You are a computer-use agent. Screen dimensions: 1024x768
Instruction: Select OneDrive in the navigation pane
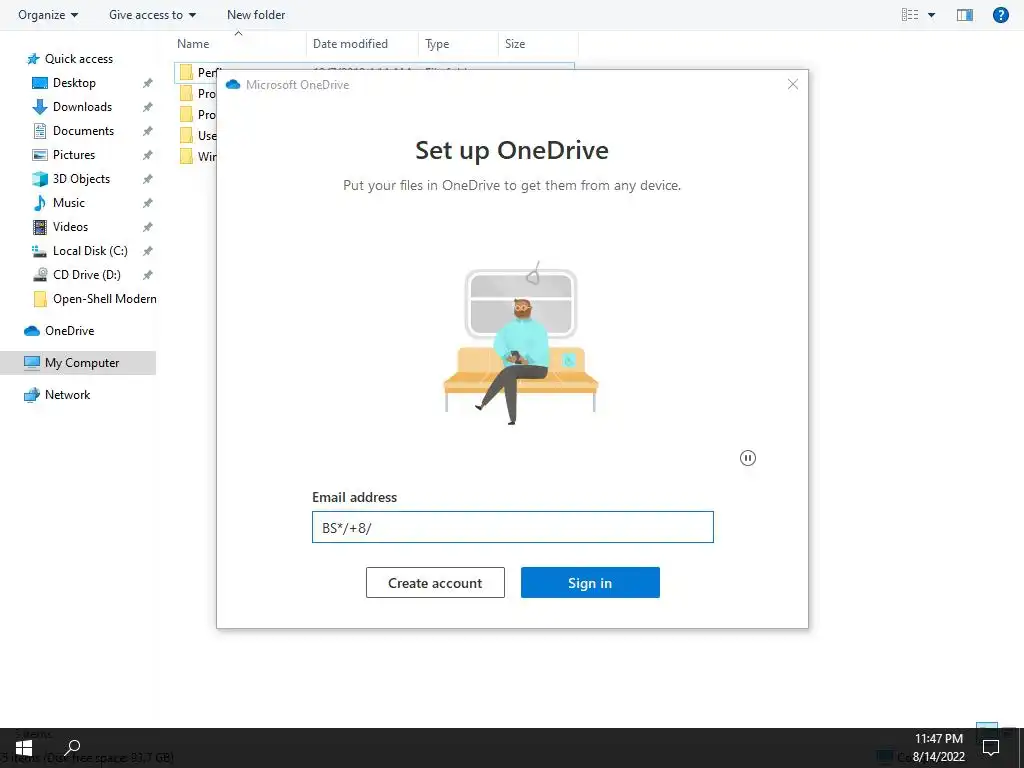click(69, 331)
